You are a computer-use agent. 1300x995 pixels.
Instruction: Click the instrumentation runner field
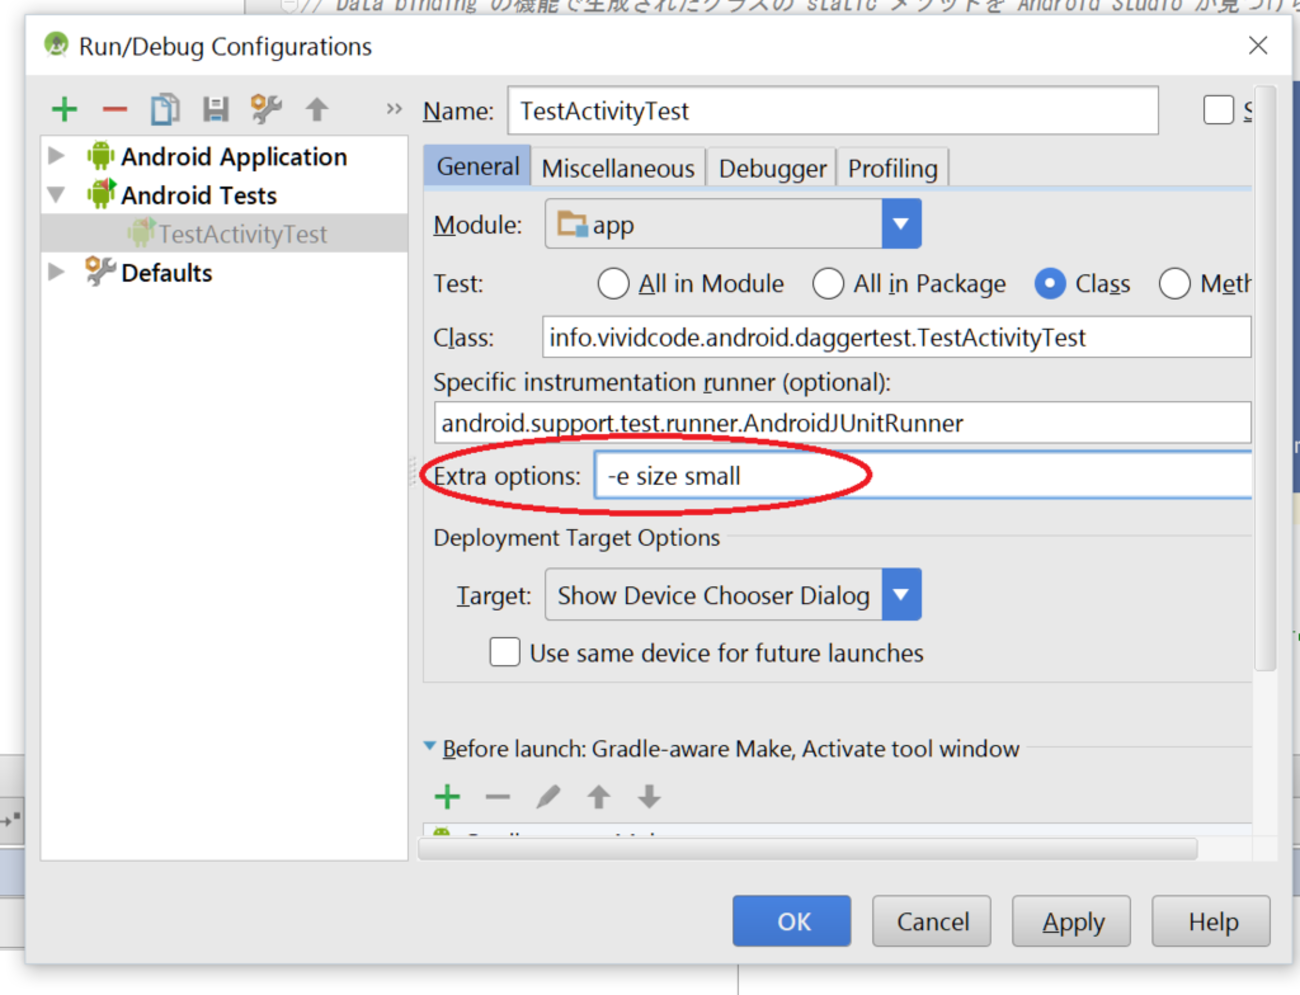pos(842,423)
